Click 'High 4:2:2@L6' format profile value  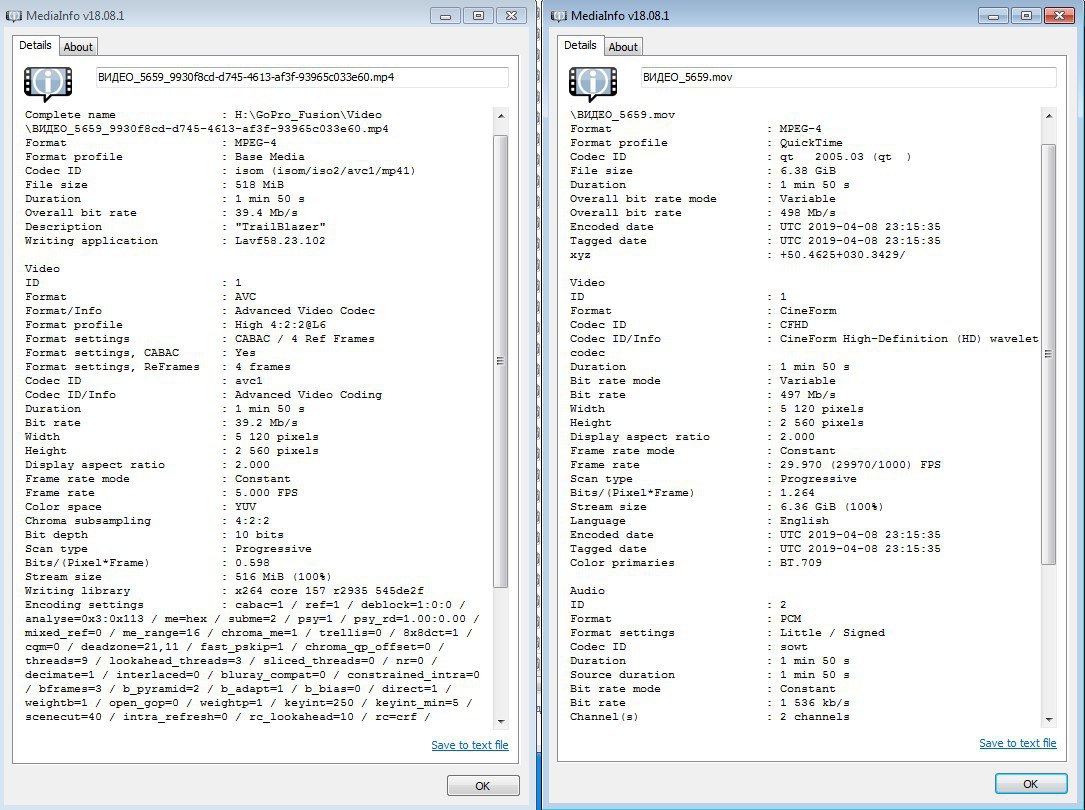point(280,324)
